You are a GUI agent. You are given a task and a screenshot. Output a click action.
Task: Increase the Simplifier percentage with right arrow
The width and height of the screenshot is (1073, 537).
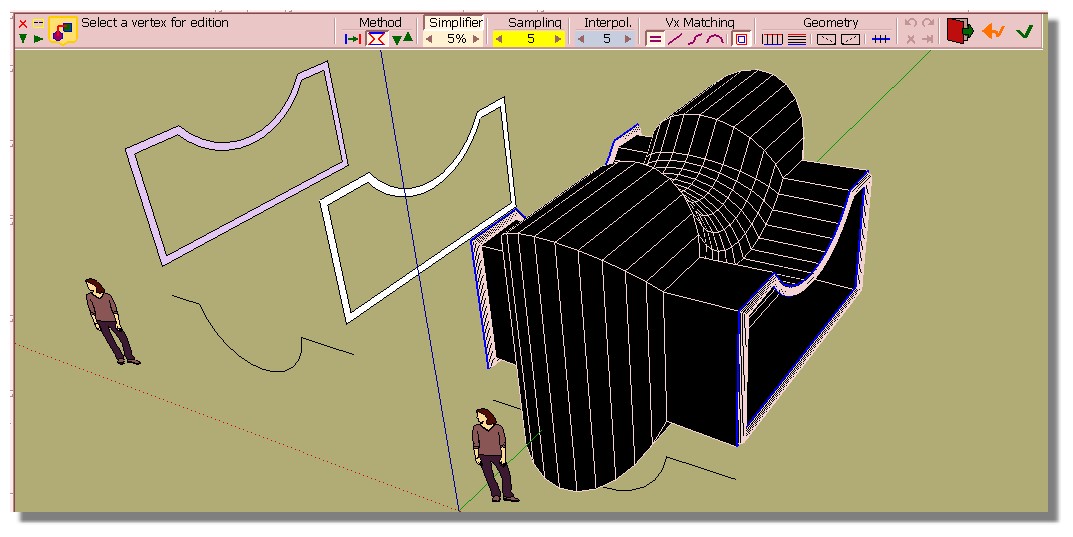coord(476,39)
